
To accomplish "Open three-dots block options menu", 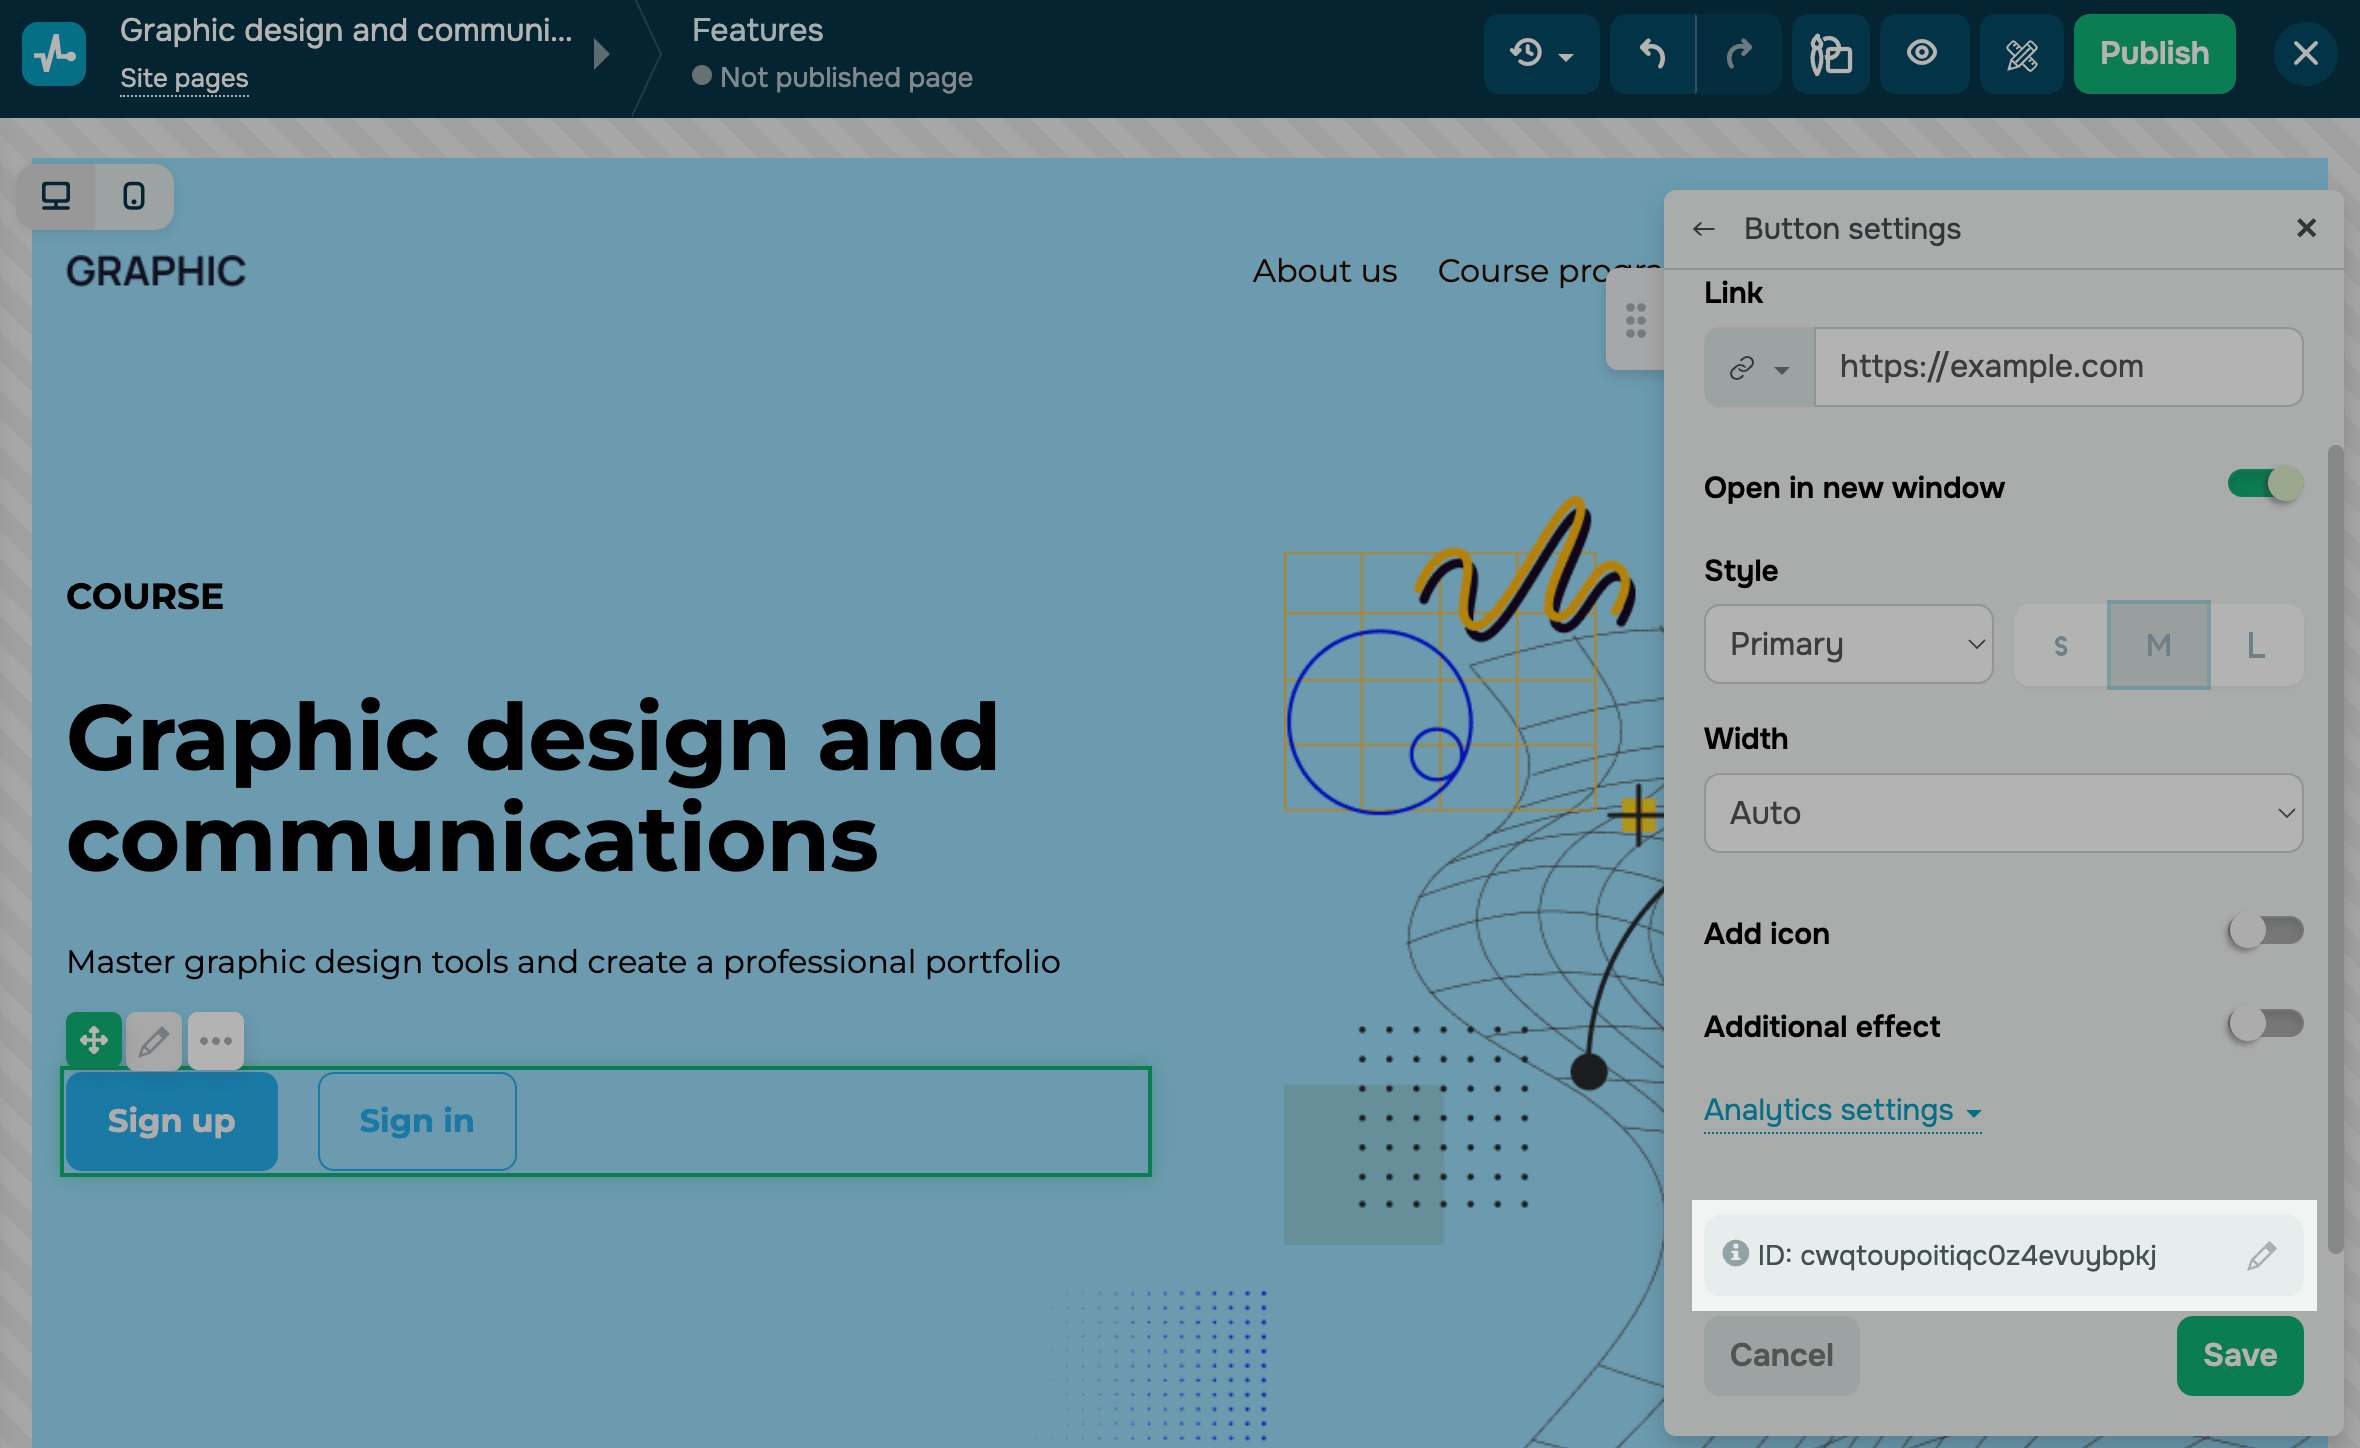I will coord(215,1042).
